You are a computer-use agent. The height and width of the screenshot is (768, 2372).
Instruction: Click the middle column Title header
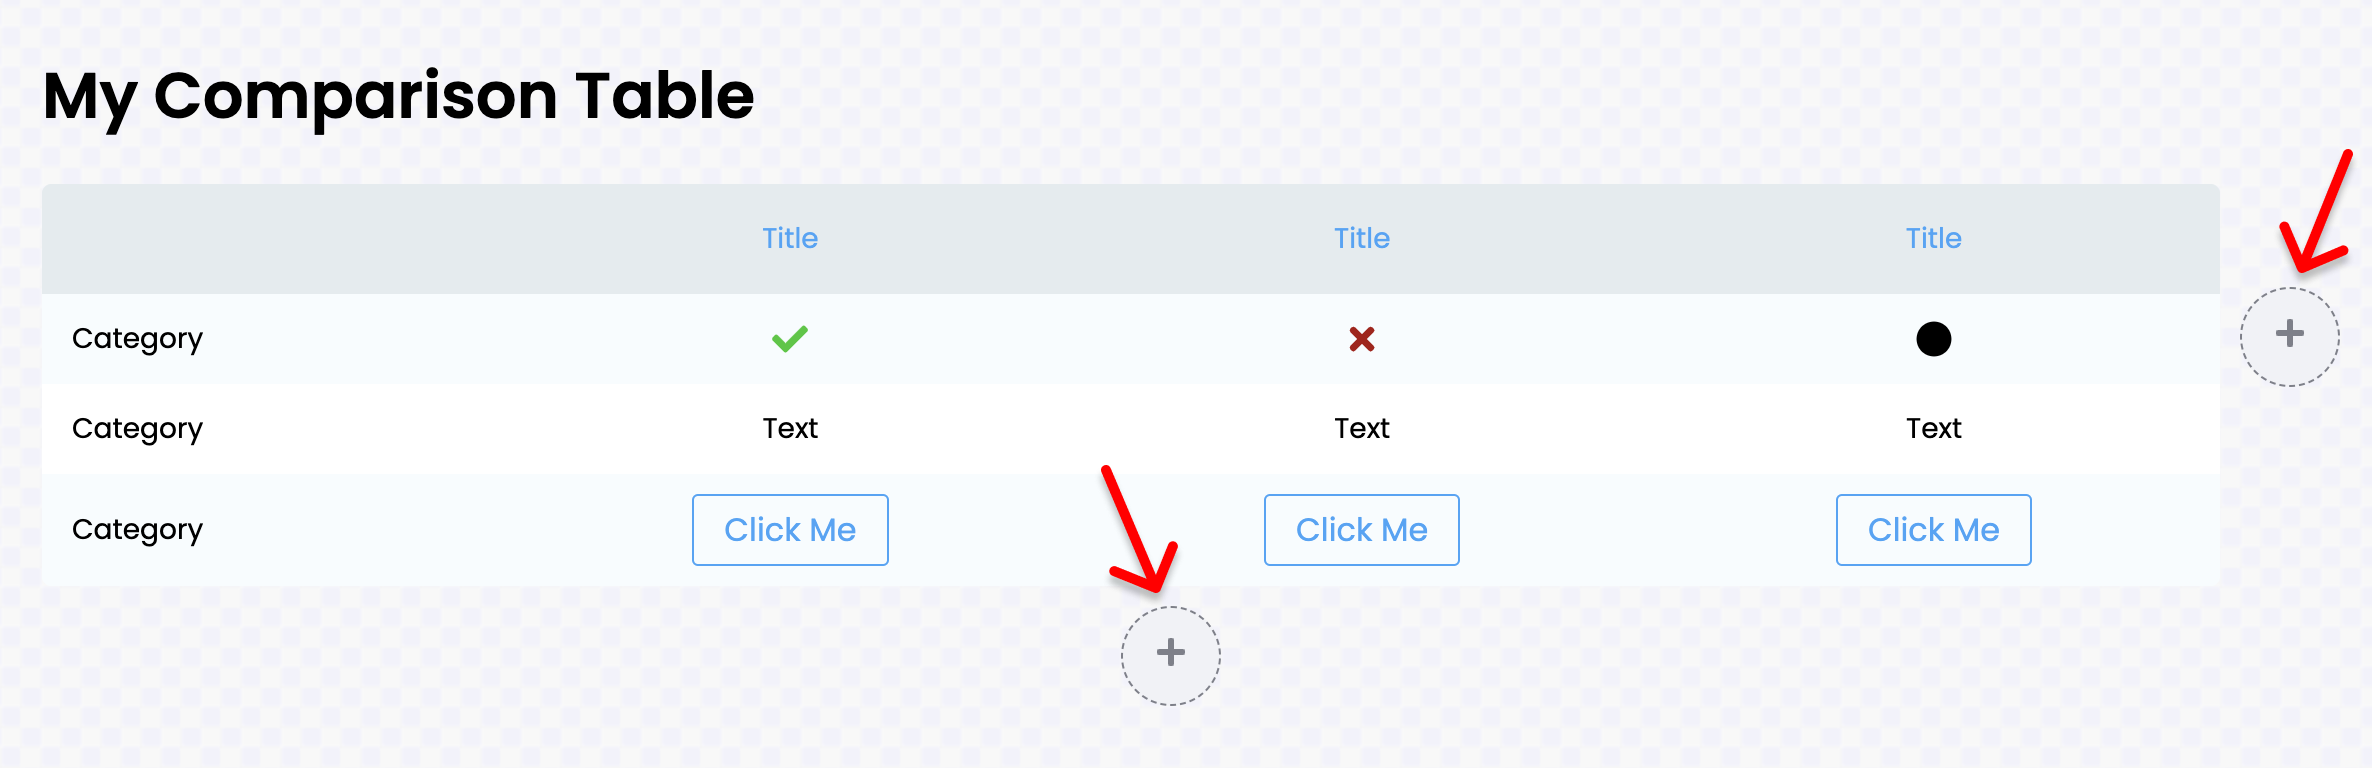[1361, 238]
